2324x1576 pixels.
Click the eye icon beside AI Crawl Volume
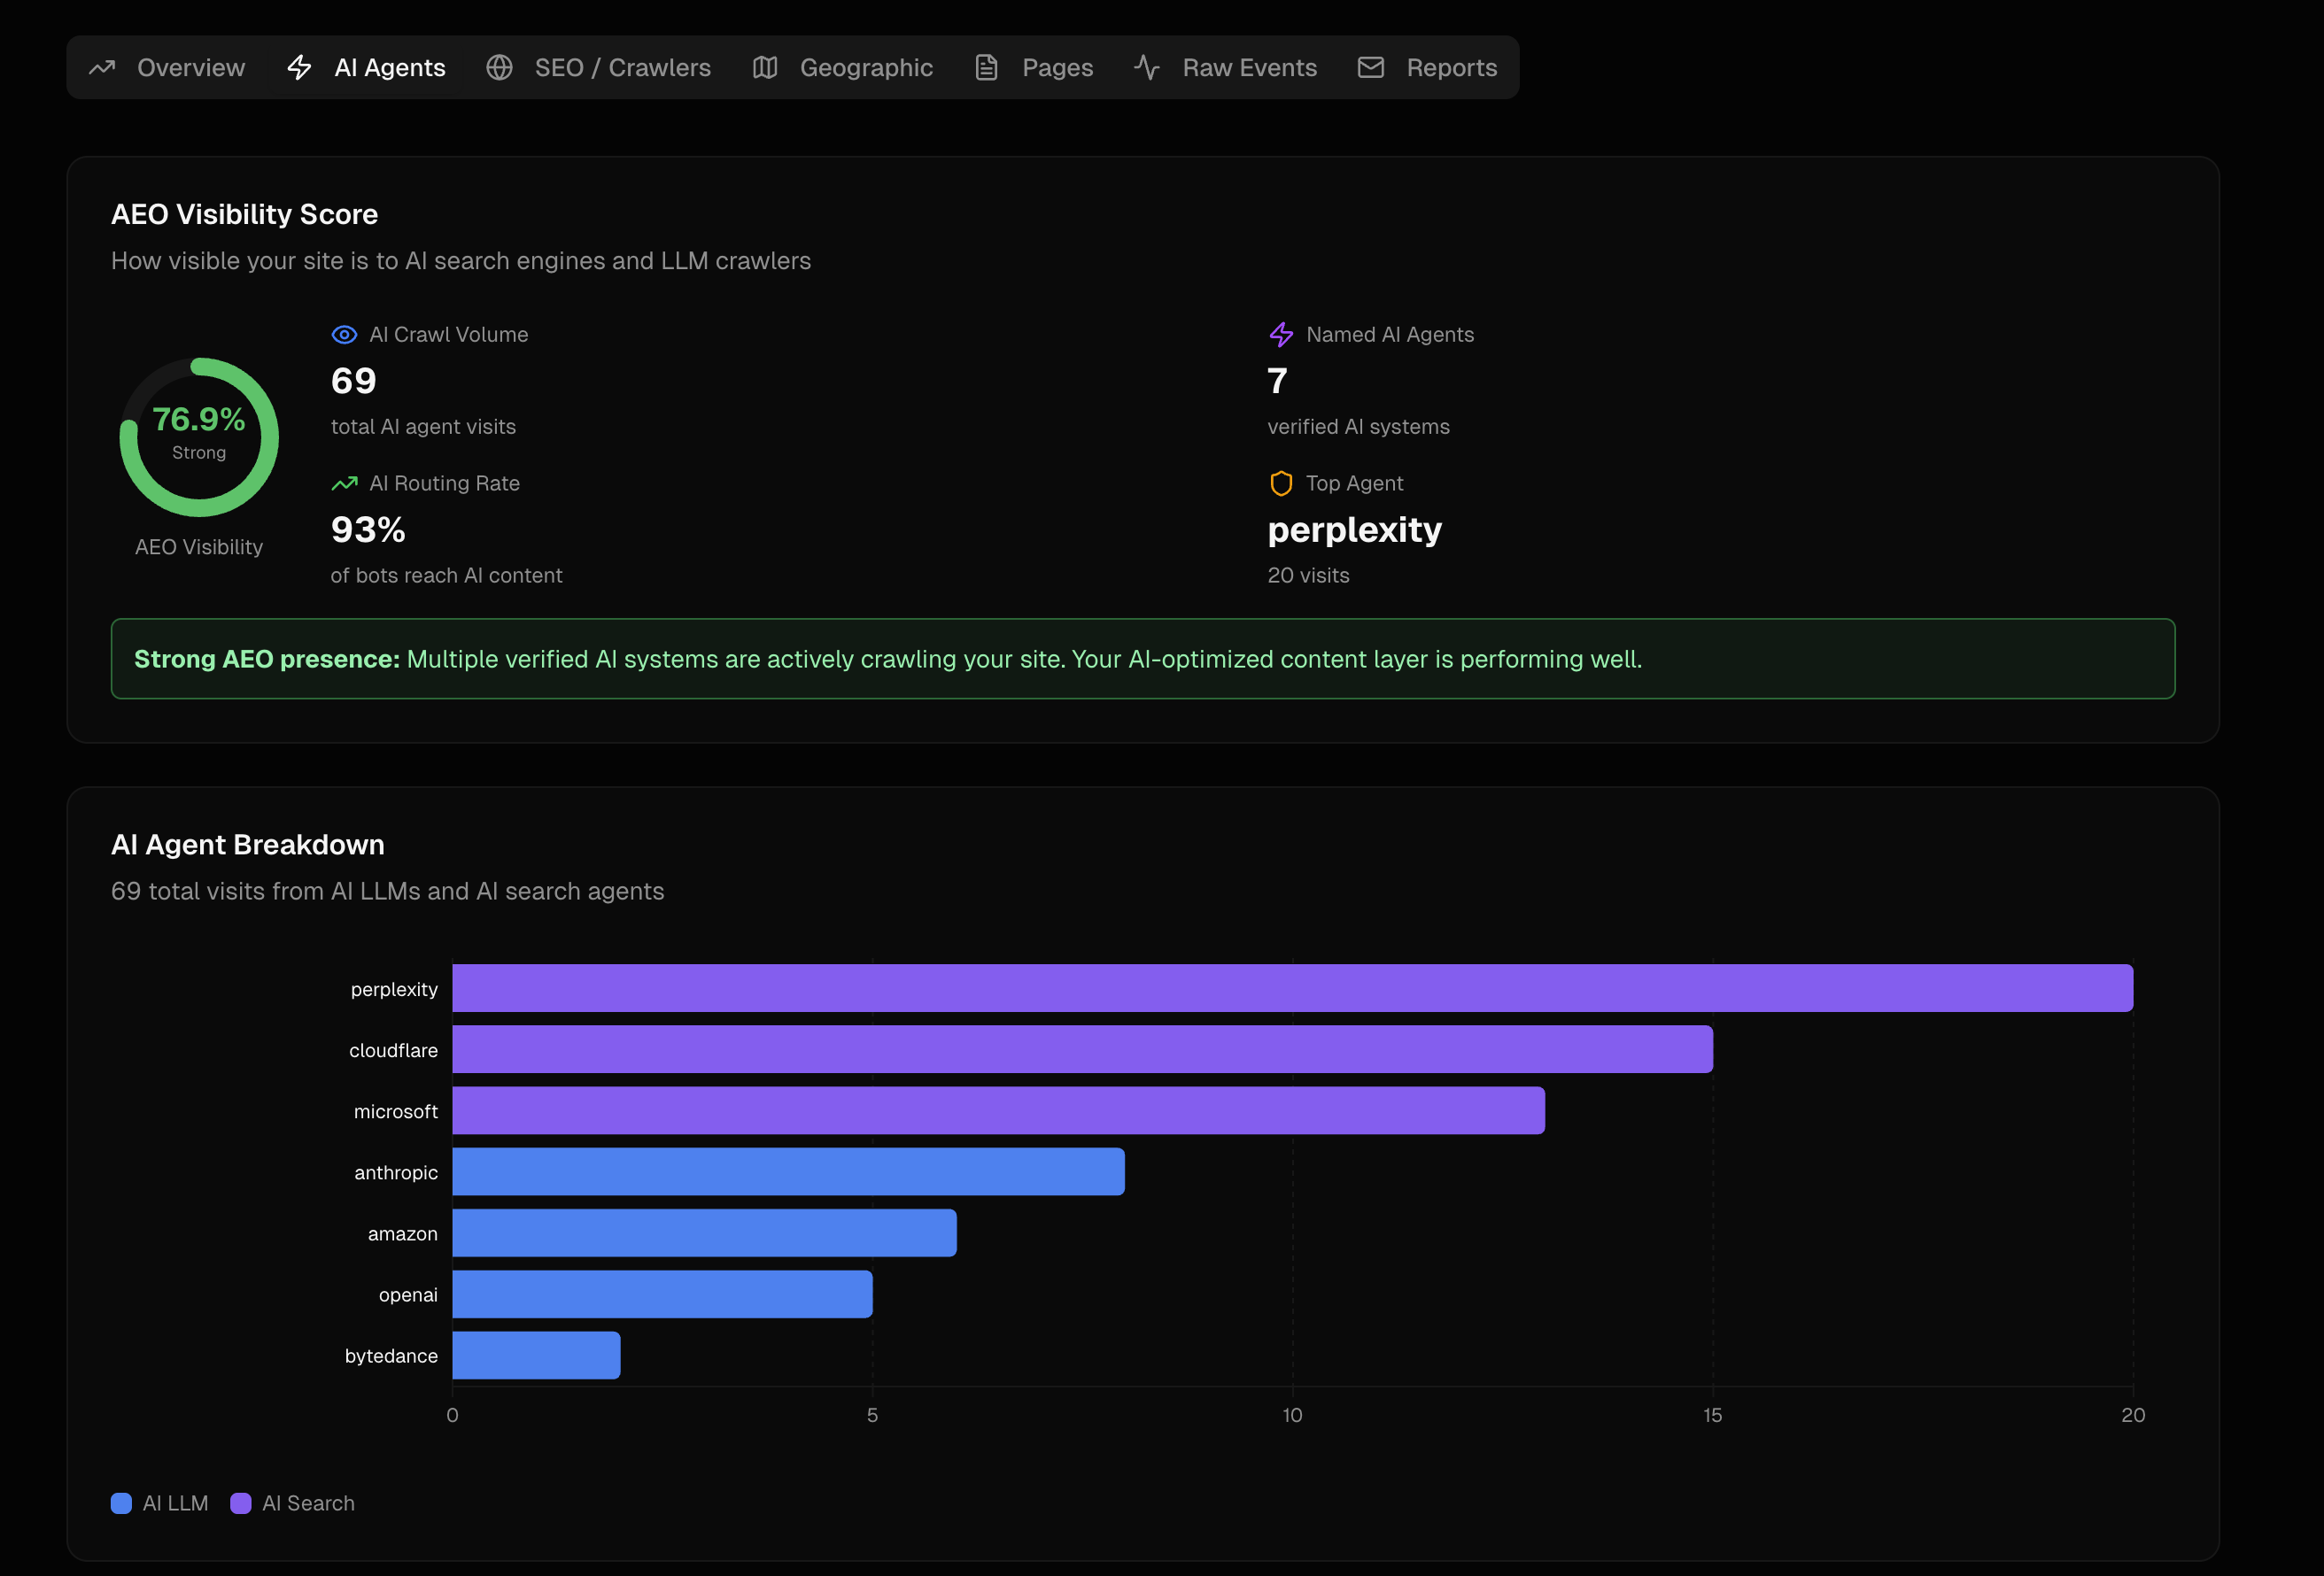(x=343, y=334)
